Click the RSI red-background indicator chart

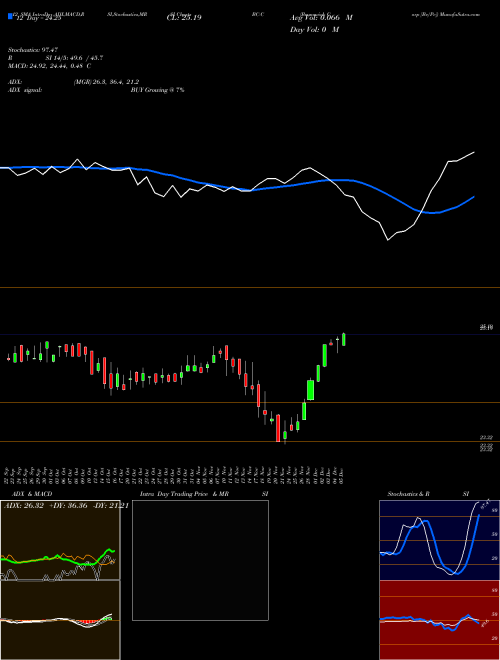(x=439, y=620)
